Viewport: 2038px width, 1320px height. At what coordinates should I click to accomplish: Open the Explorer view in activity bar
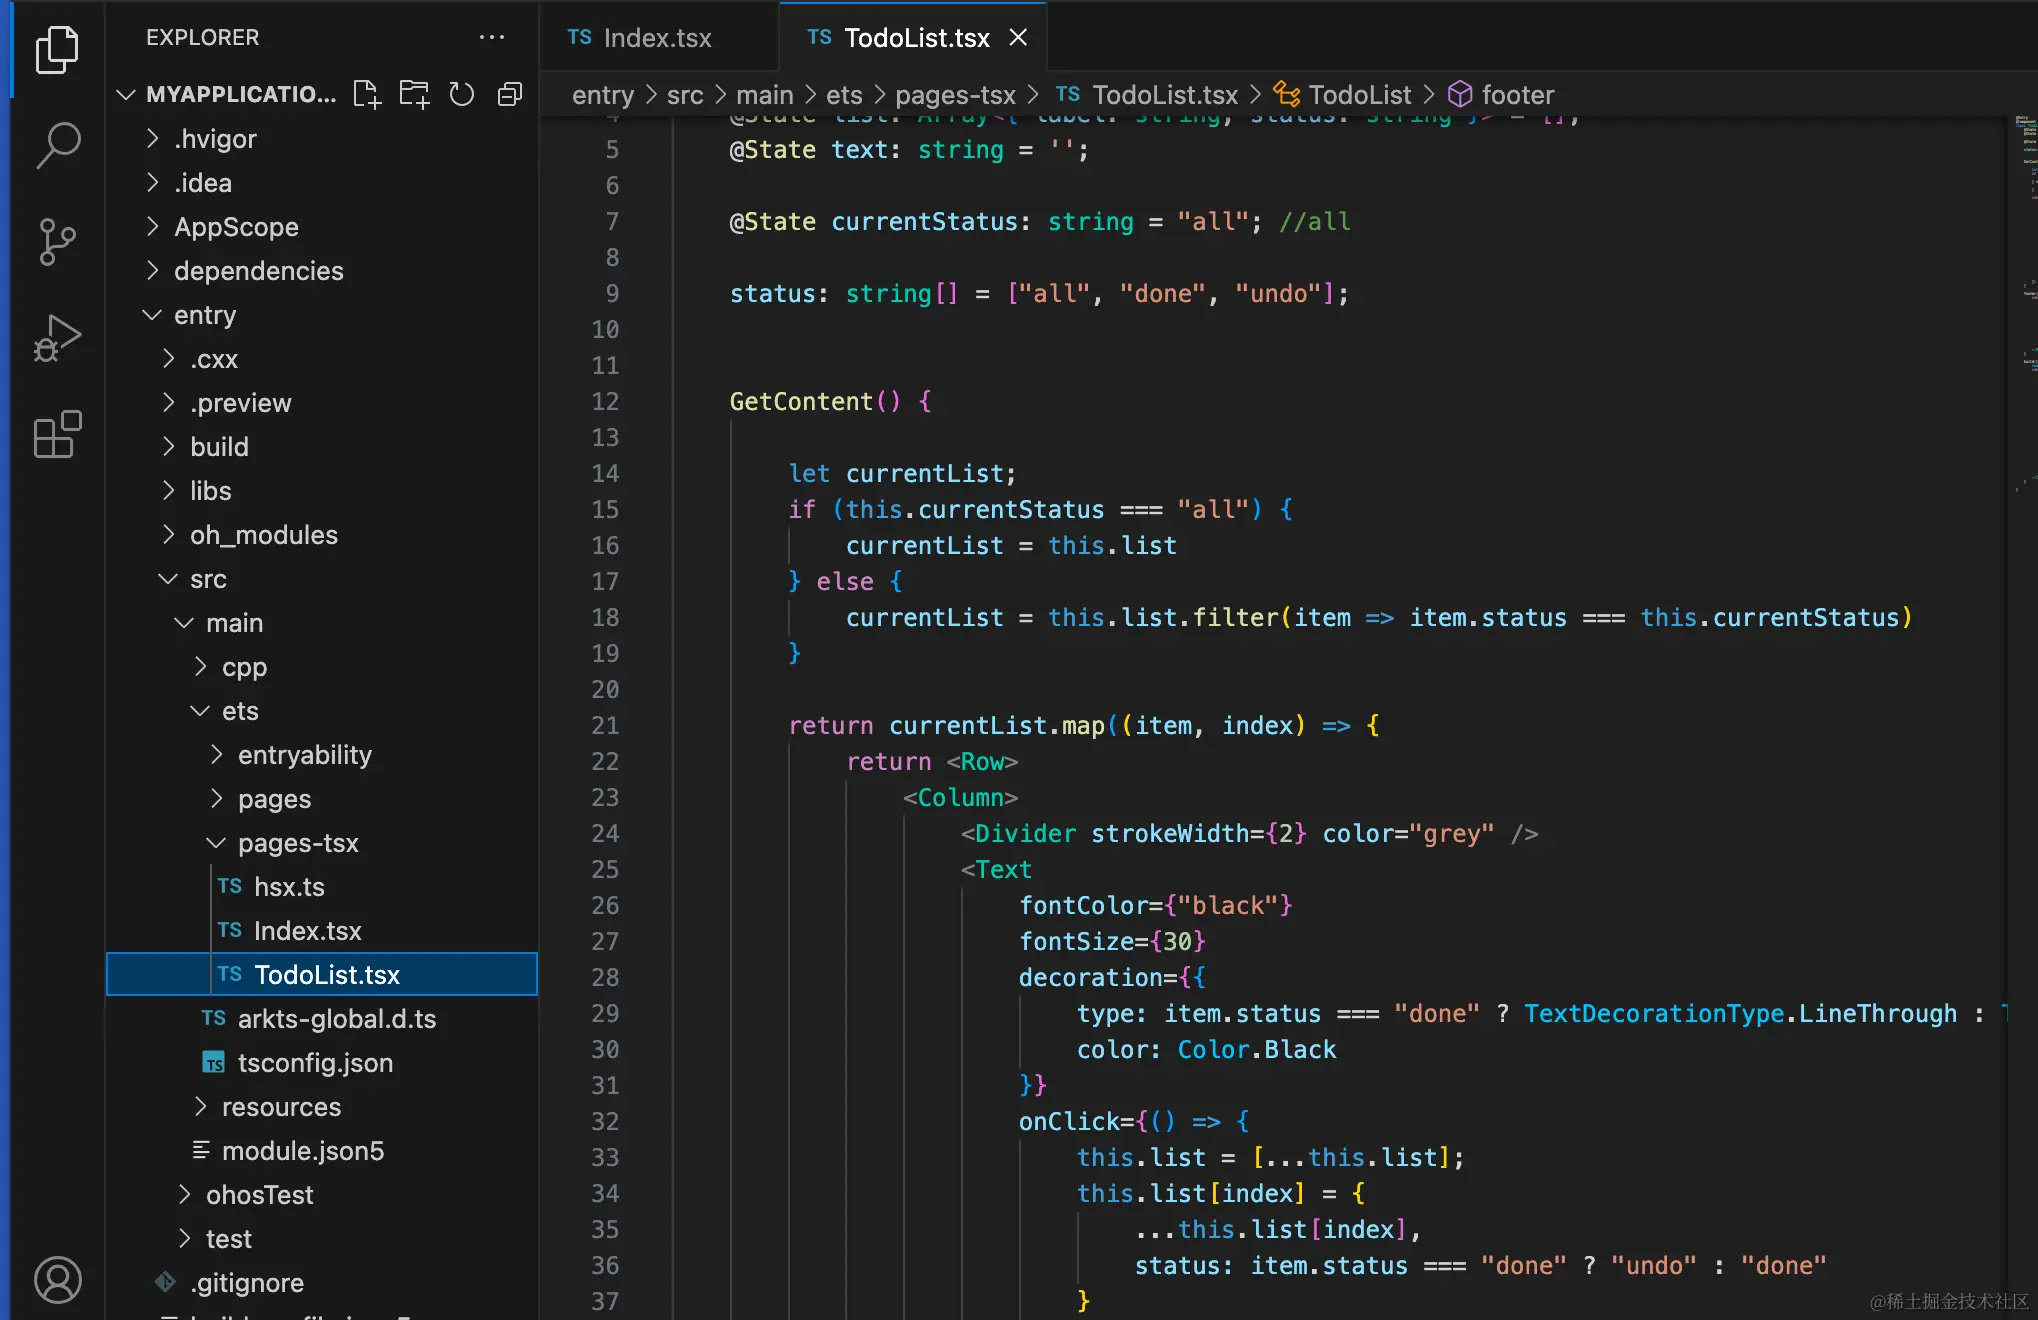coord(57,50)
